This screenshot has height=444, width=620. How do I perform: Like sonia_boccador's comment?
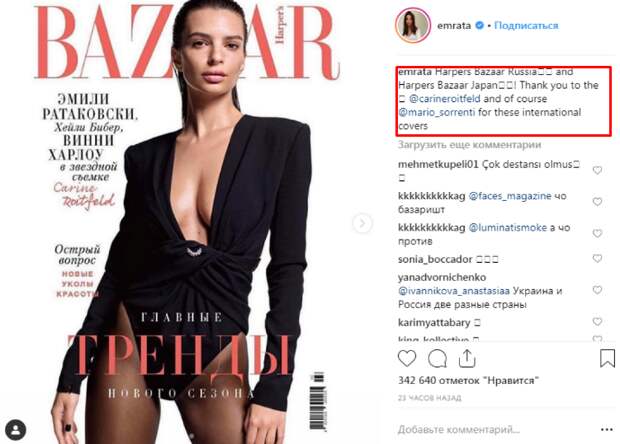click(597, 259)
